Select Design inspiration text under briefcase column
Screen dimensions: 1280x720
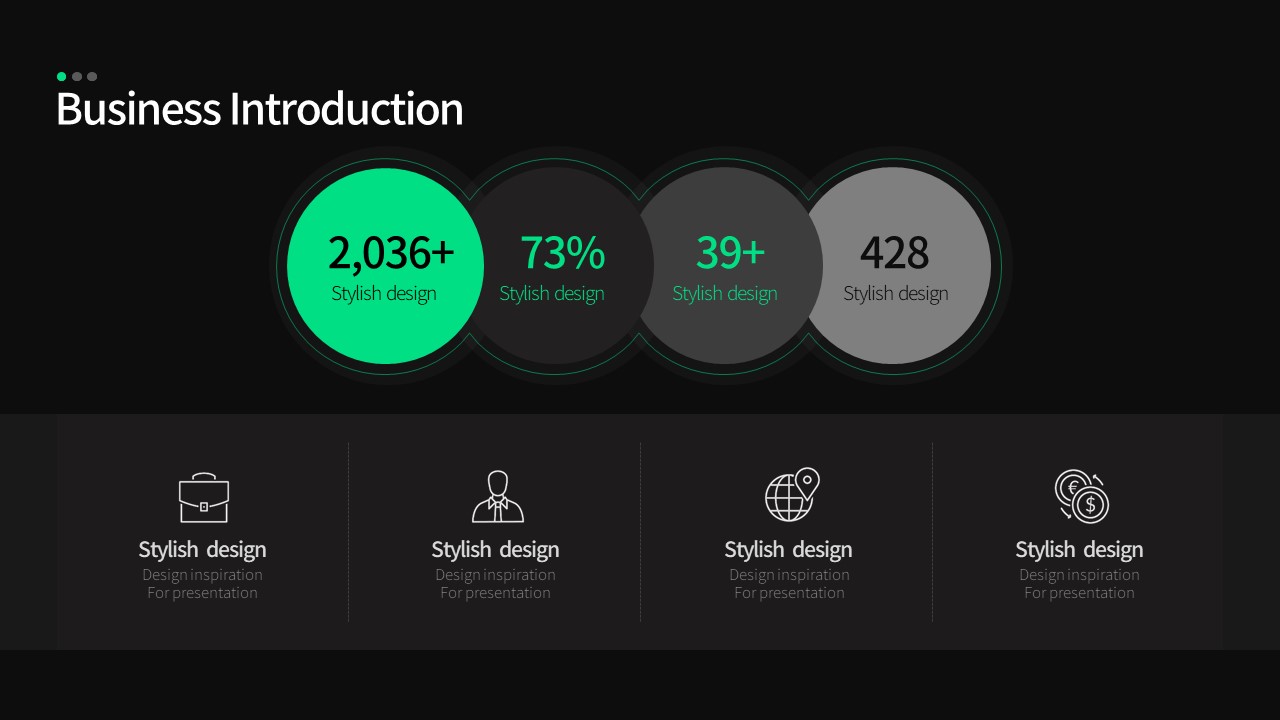[202, 575]
